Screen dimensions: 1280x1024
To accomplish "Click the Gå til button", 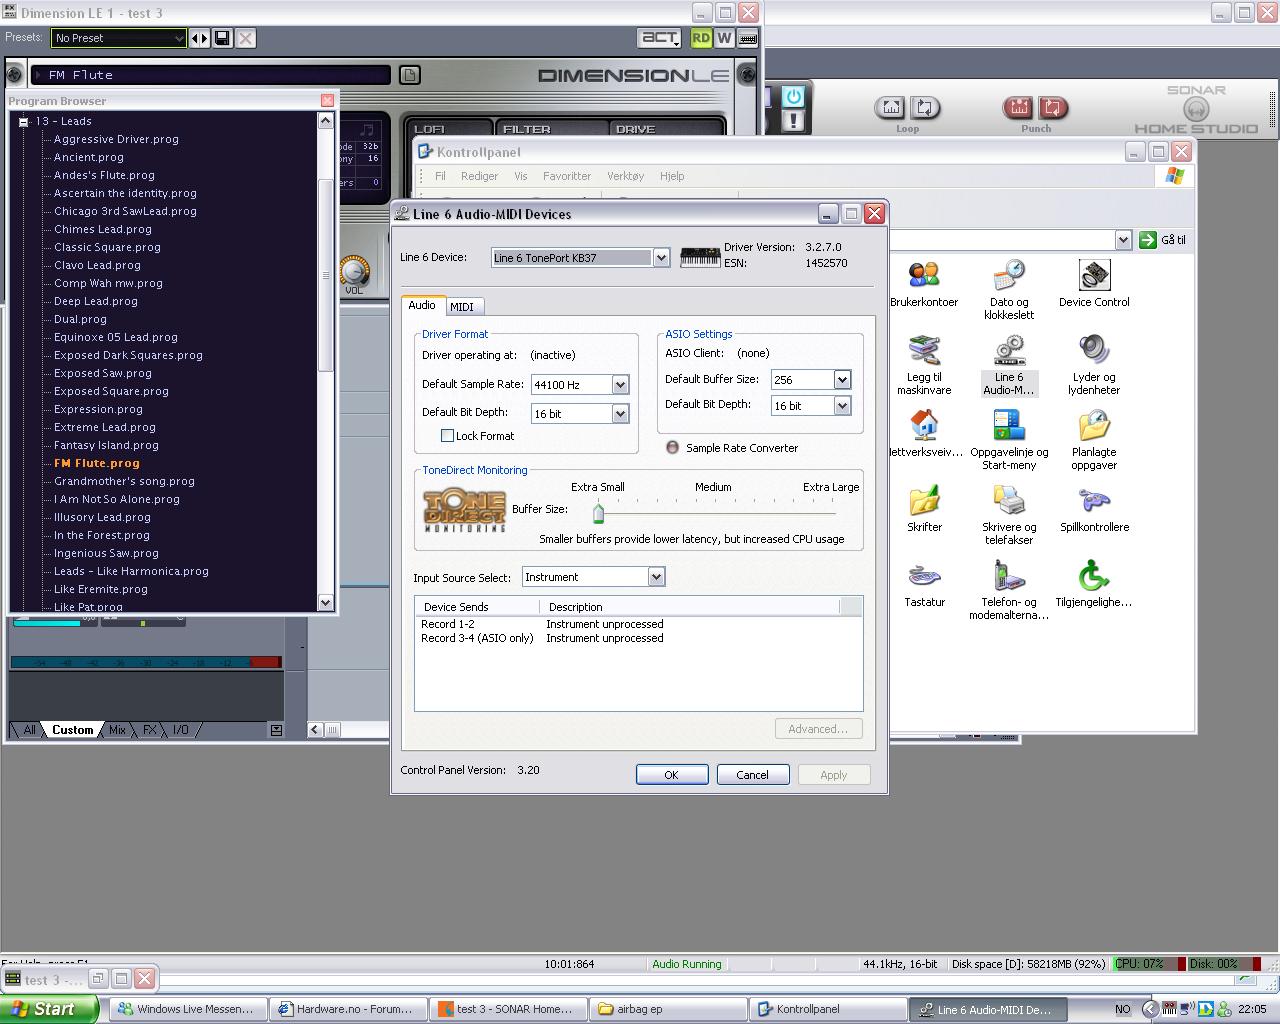I will [x=1164, y=240].
